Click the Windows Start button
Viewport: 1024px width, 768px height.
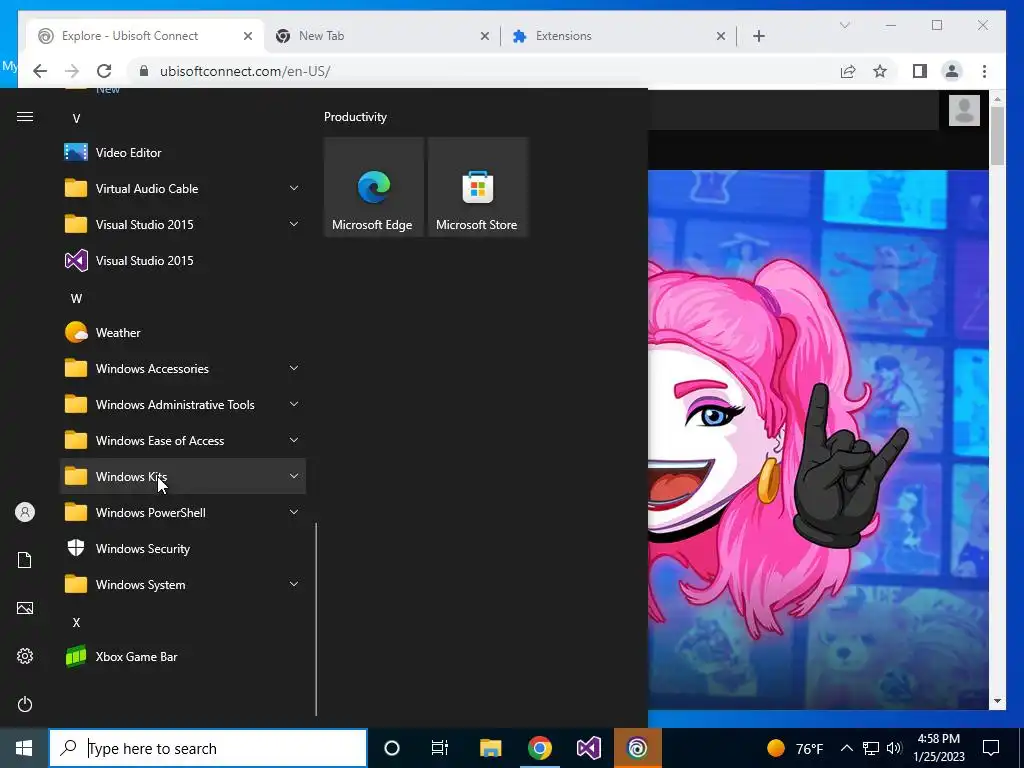coord(24,748)
